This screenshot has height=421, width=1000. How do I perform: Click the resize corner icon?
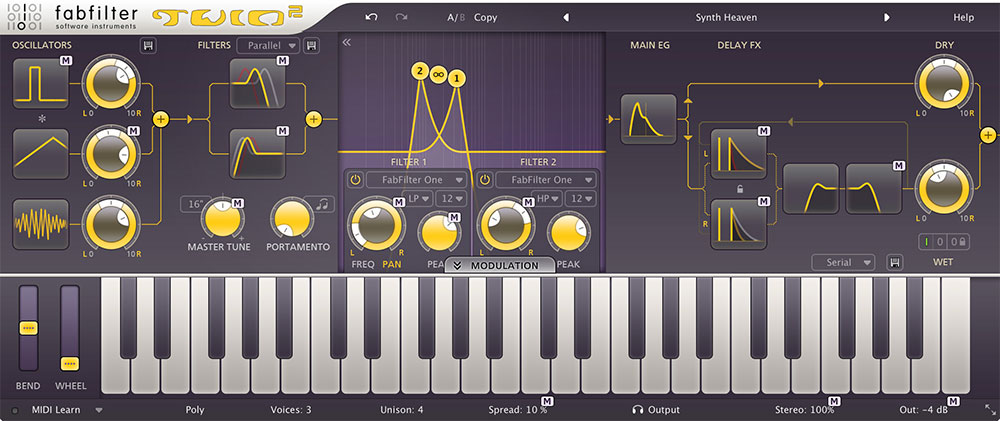pyautogui.click(x=990, y=409)
